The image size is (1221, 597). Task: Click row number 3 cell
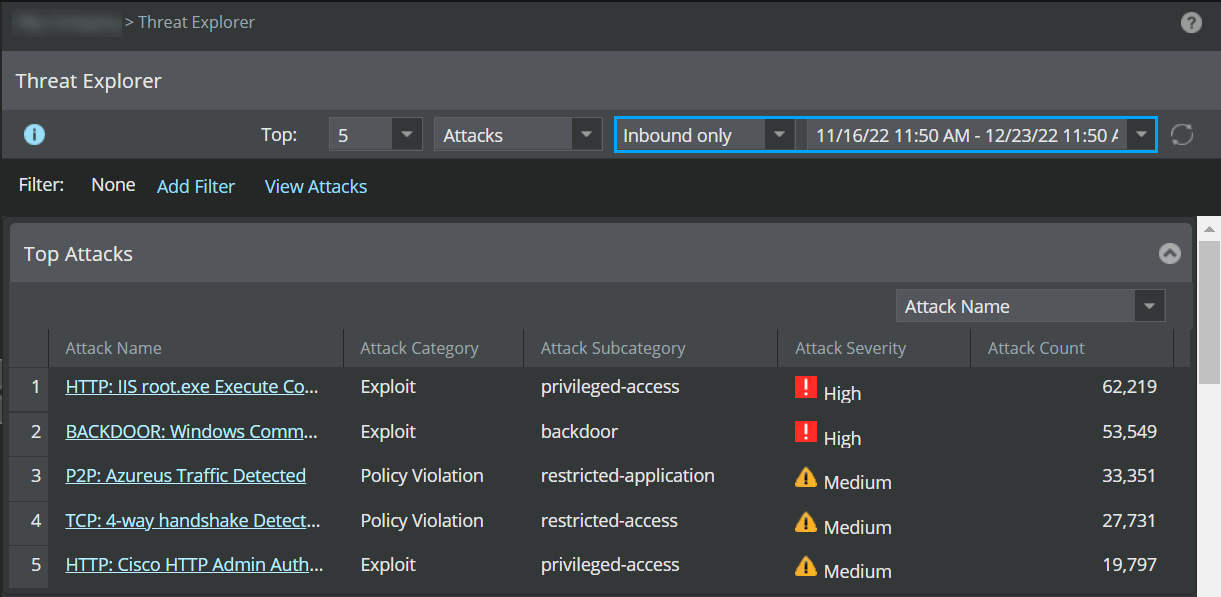tap(30, 476)
